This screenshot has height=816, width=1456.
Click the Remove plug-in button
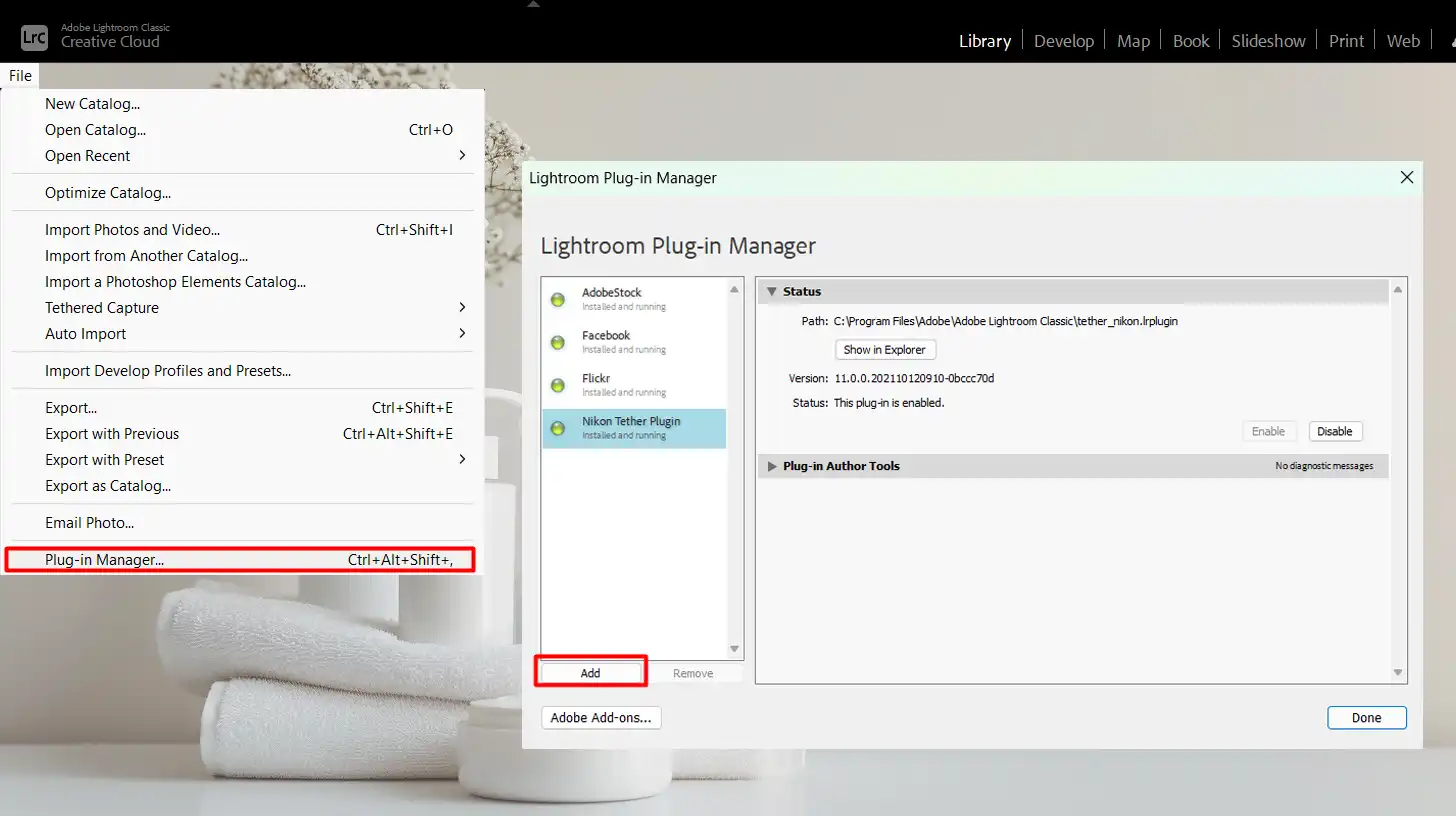tap(693, 673)
